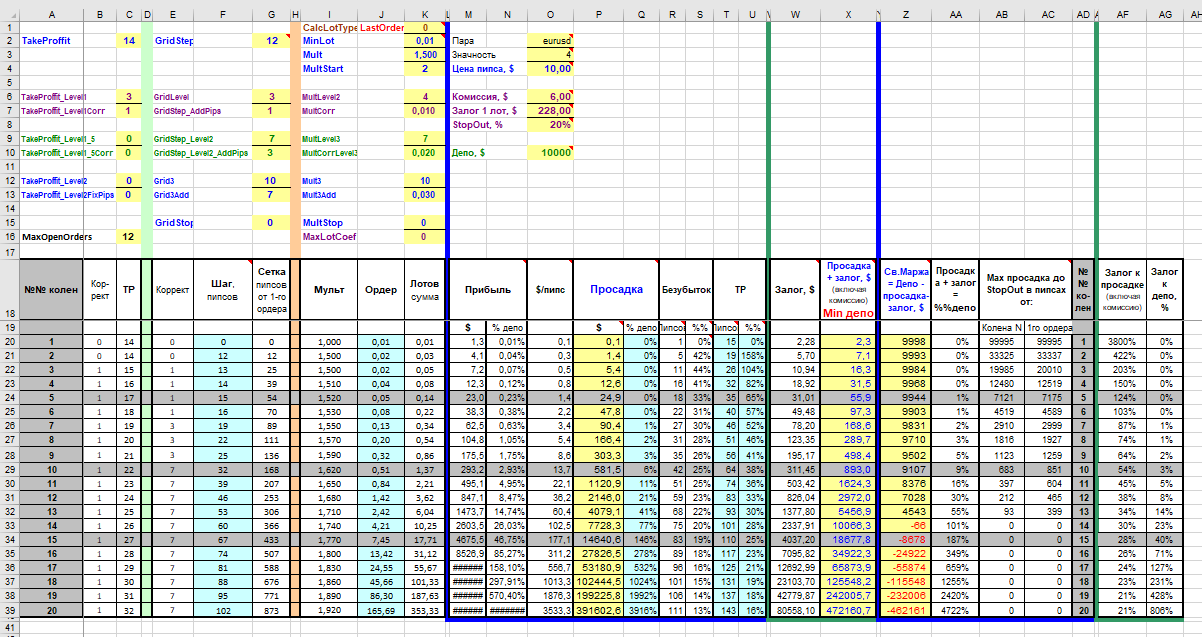Click the GridStep label cell in row 2
Viewport: 1202px width, 637px height.
173,41
